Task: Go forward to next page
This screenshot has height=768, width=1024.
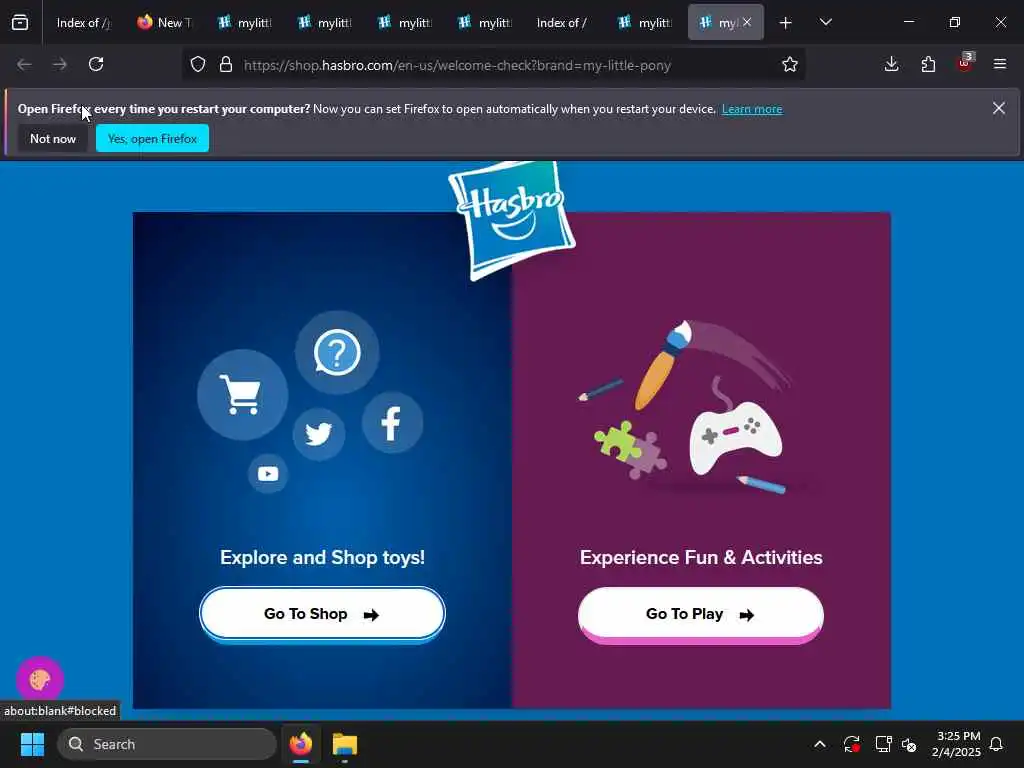Action: tap(60, 64)
